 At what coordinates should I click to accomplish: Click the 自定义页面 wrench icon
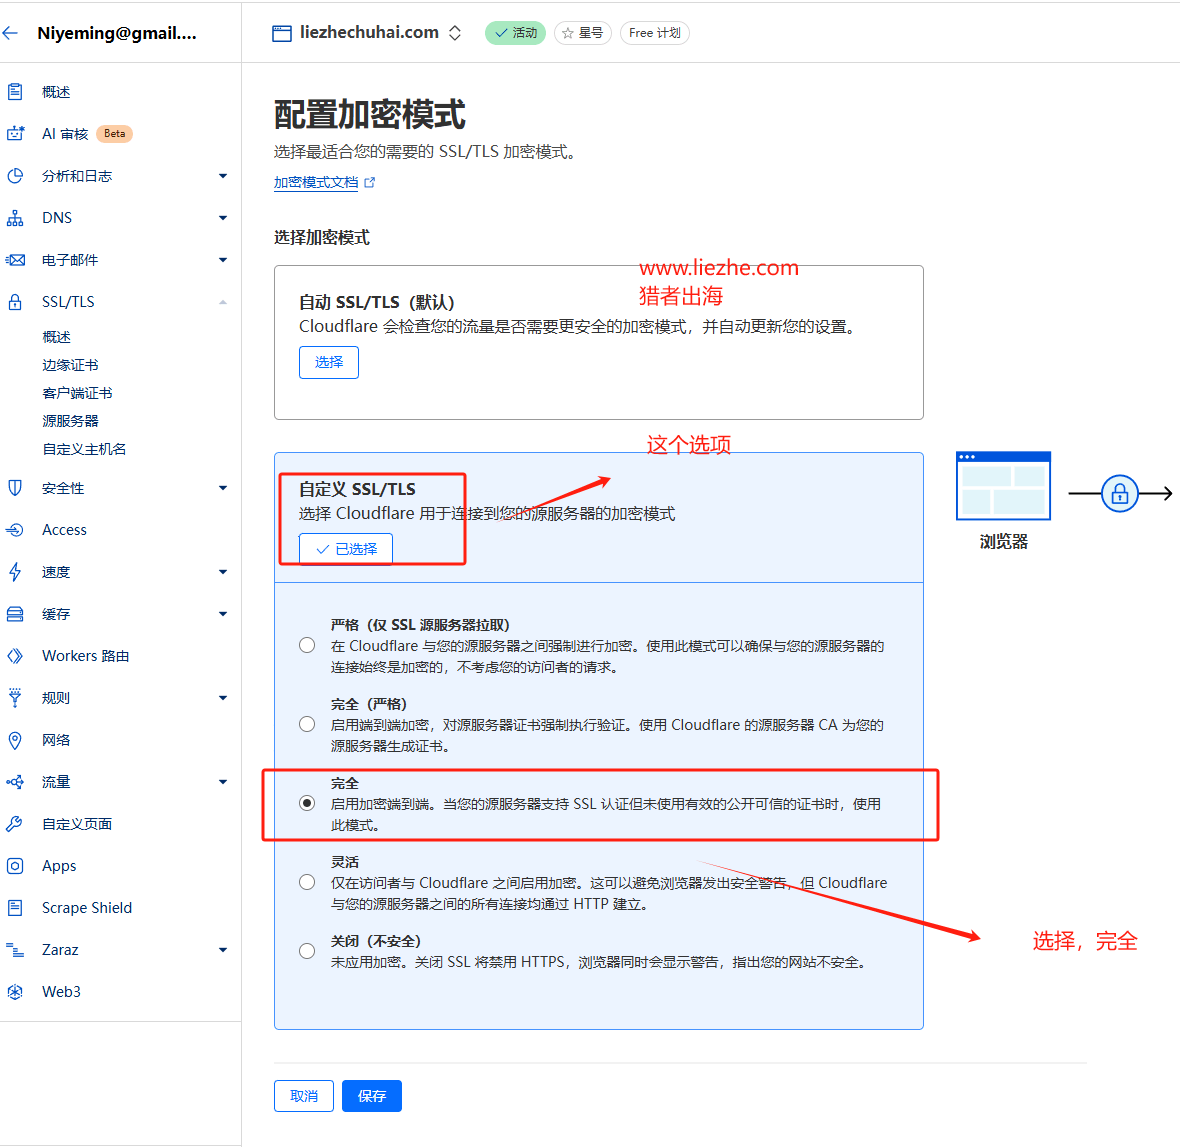[15, 824]
